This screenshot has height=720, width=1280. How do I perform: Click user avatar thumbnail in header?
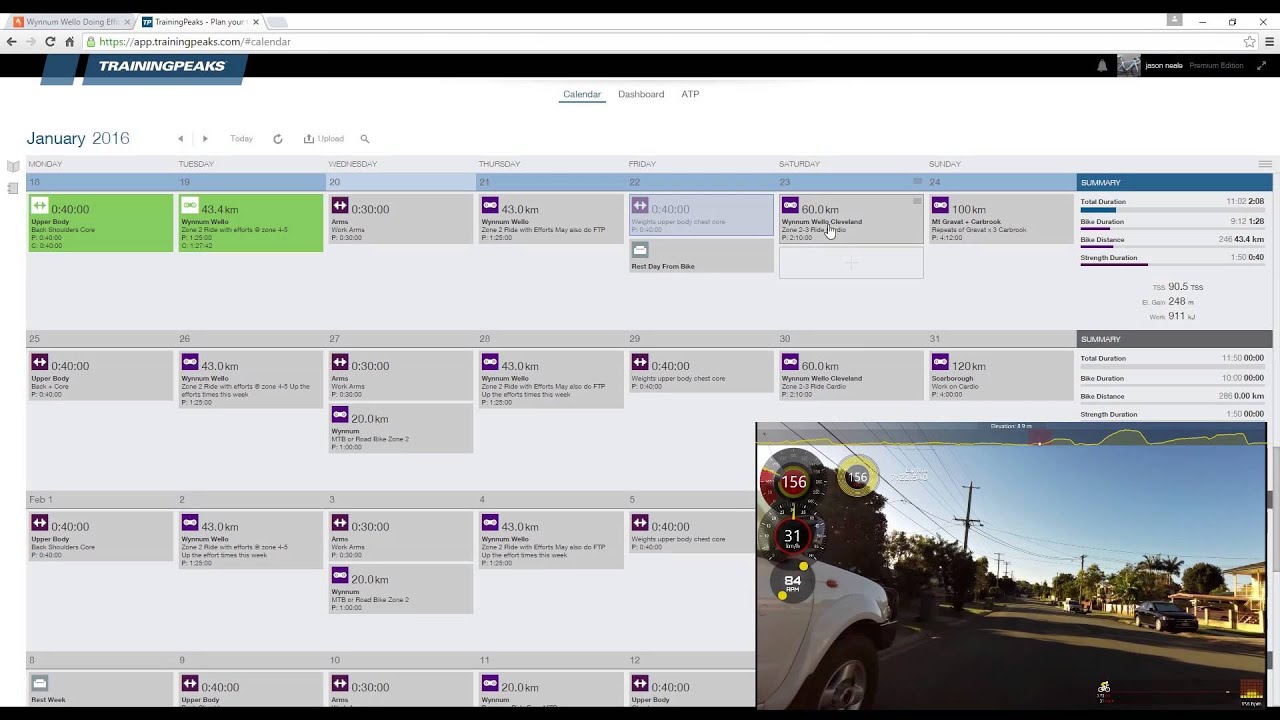(1128, 66)
